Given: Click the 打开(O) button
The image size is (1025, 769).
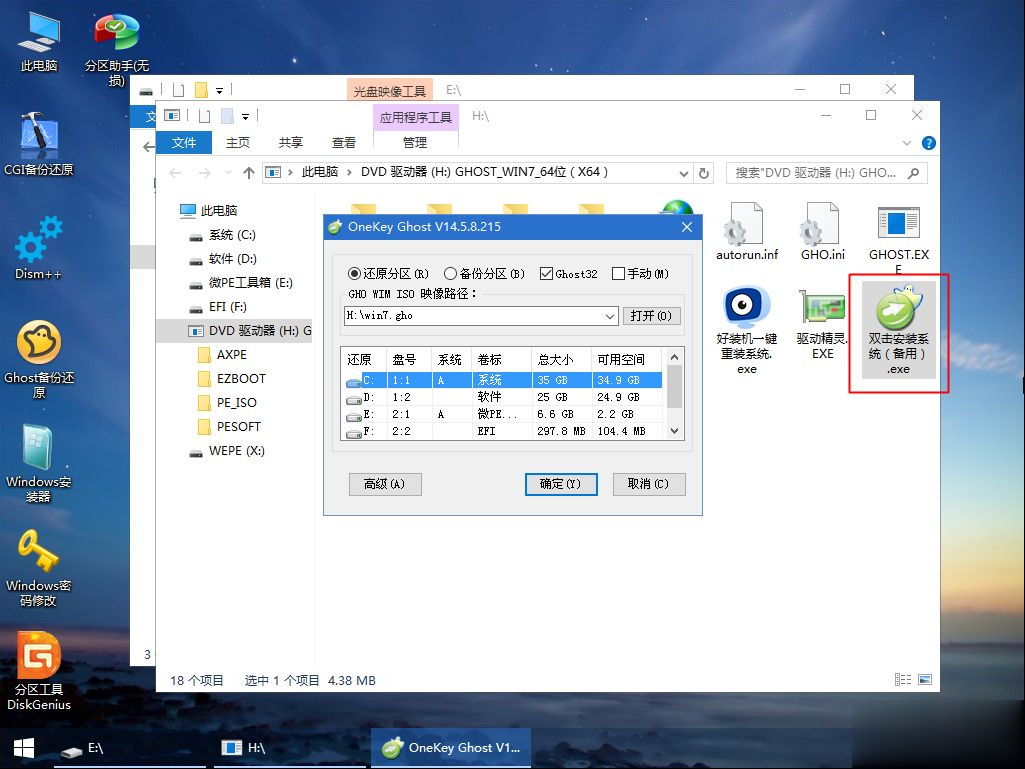Looking at the screenshot, I should 652,316.
